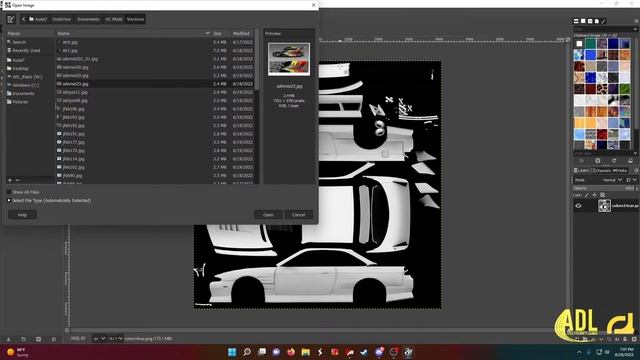Enable the Show All Files checkbox
The image size is (640, 360).
(x=9, y=192)
